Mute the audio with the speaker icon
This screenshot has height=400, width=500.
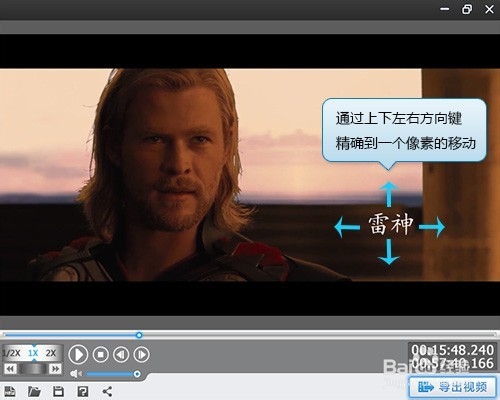coord(76,374)
